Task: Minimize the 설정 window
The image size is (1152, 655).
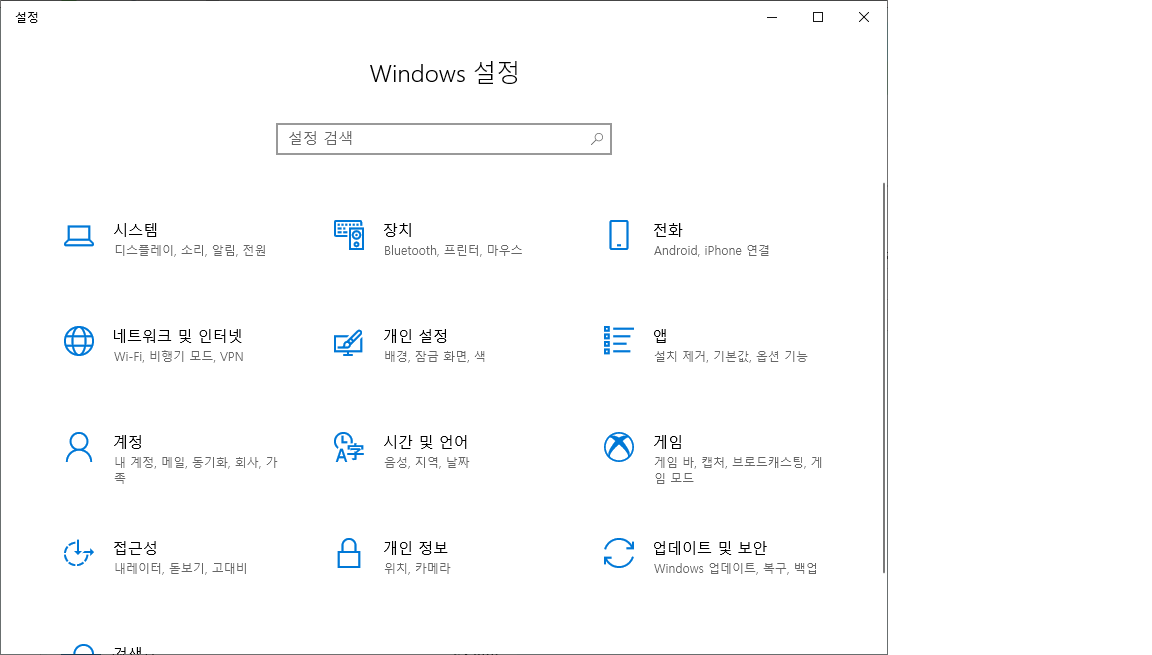Action: point(772,17)
